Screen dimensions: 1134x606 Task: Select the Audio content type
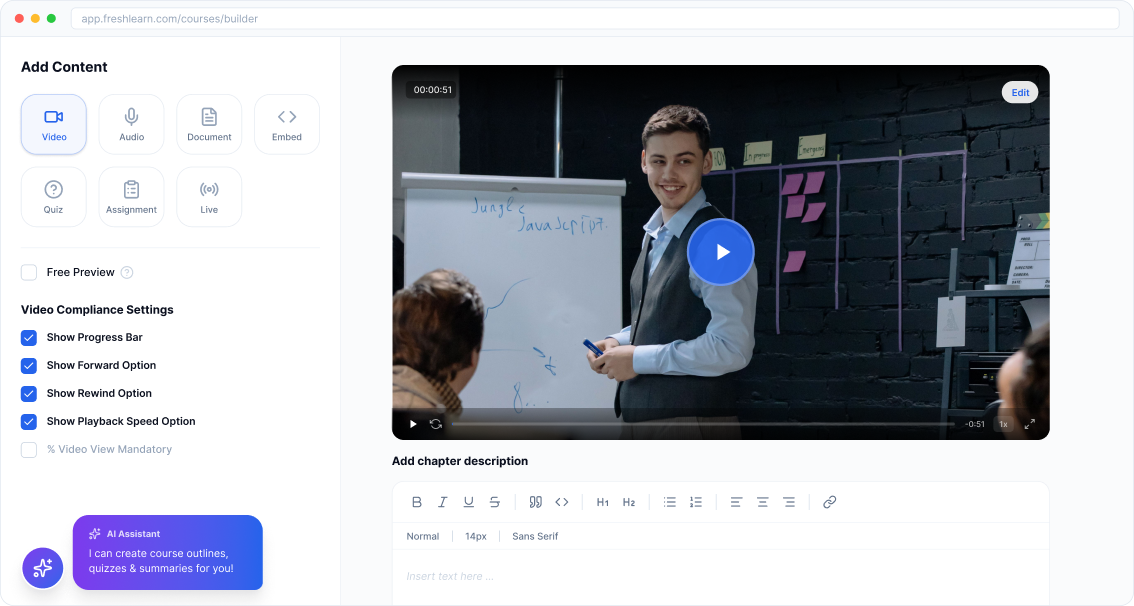click(132, 124)
